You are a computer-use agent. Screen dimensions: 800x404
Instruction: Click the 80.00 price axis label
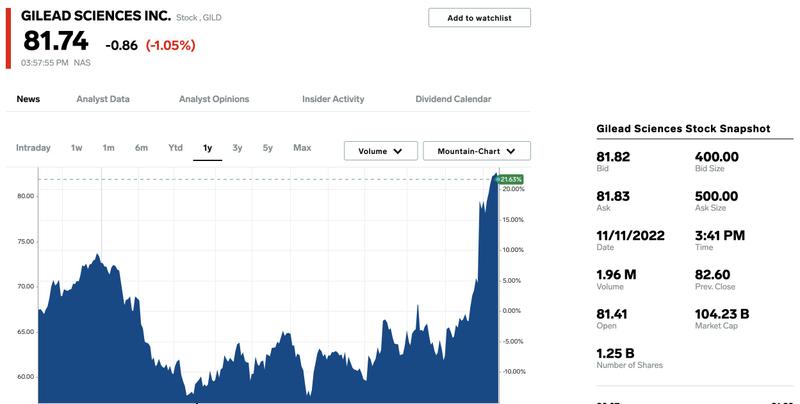tap(26, 196)
